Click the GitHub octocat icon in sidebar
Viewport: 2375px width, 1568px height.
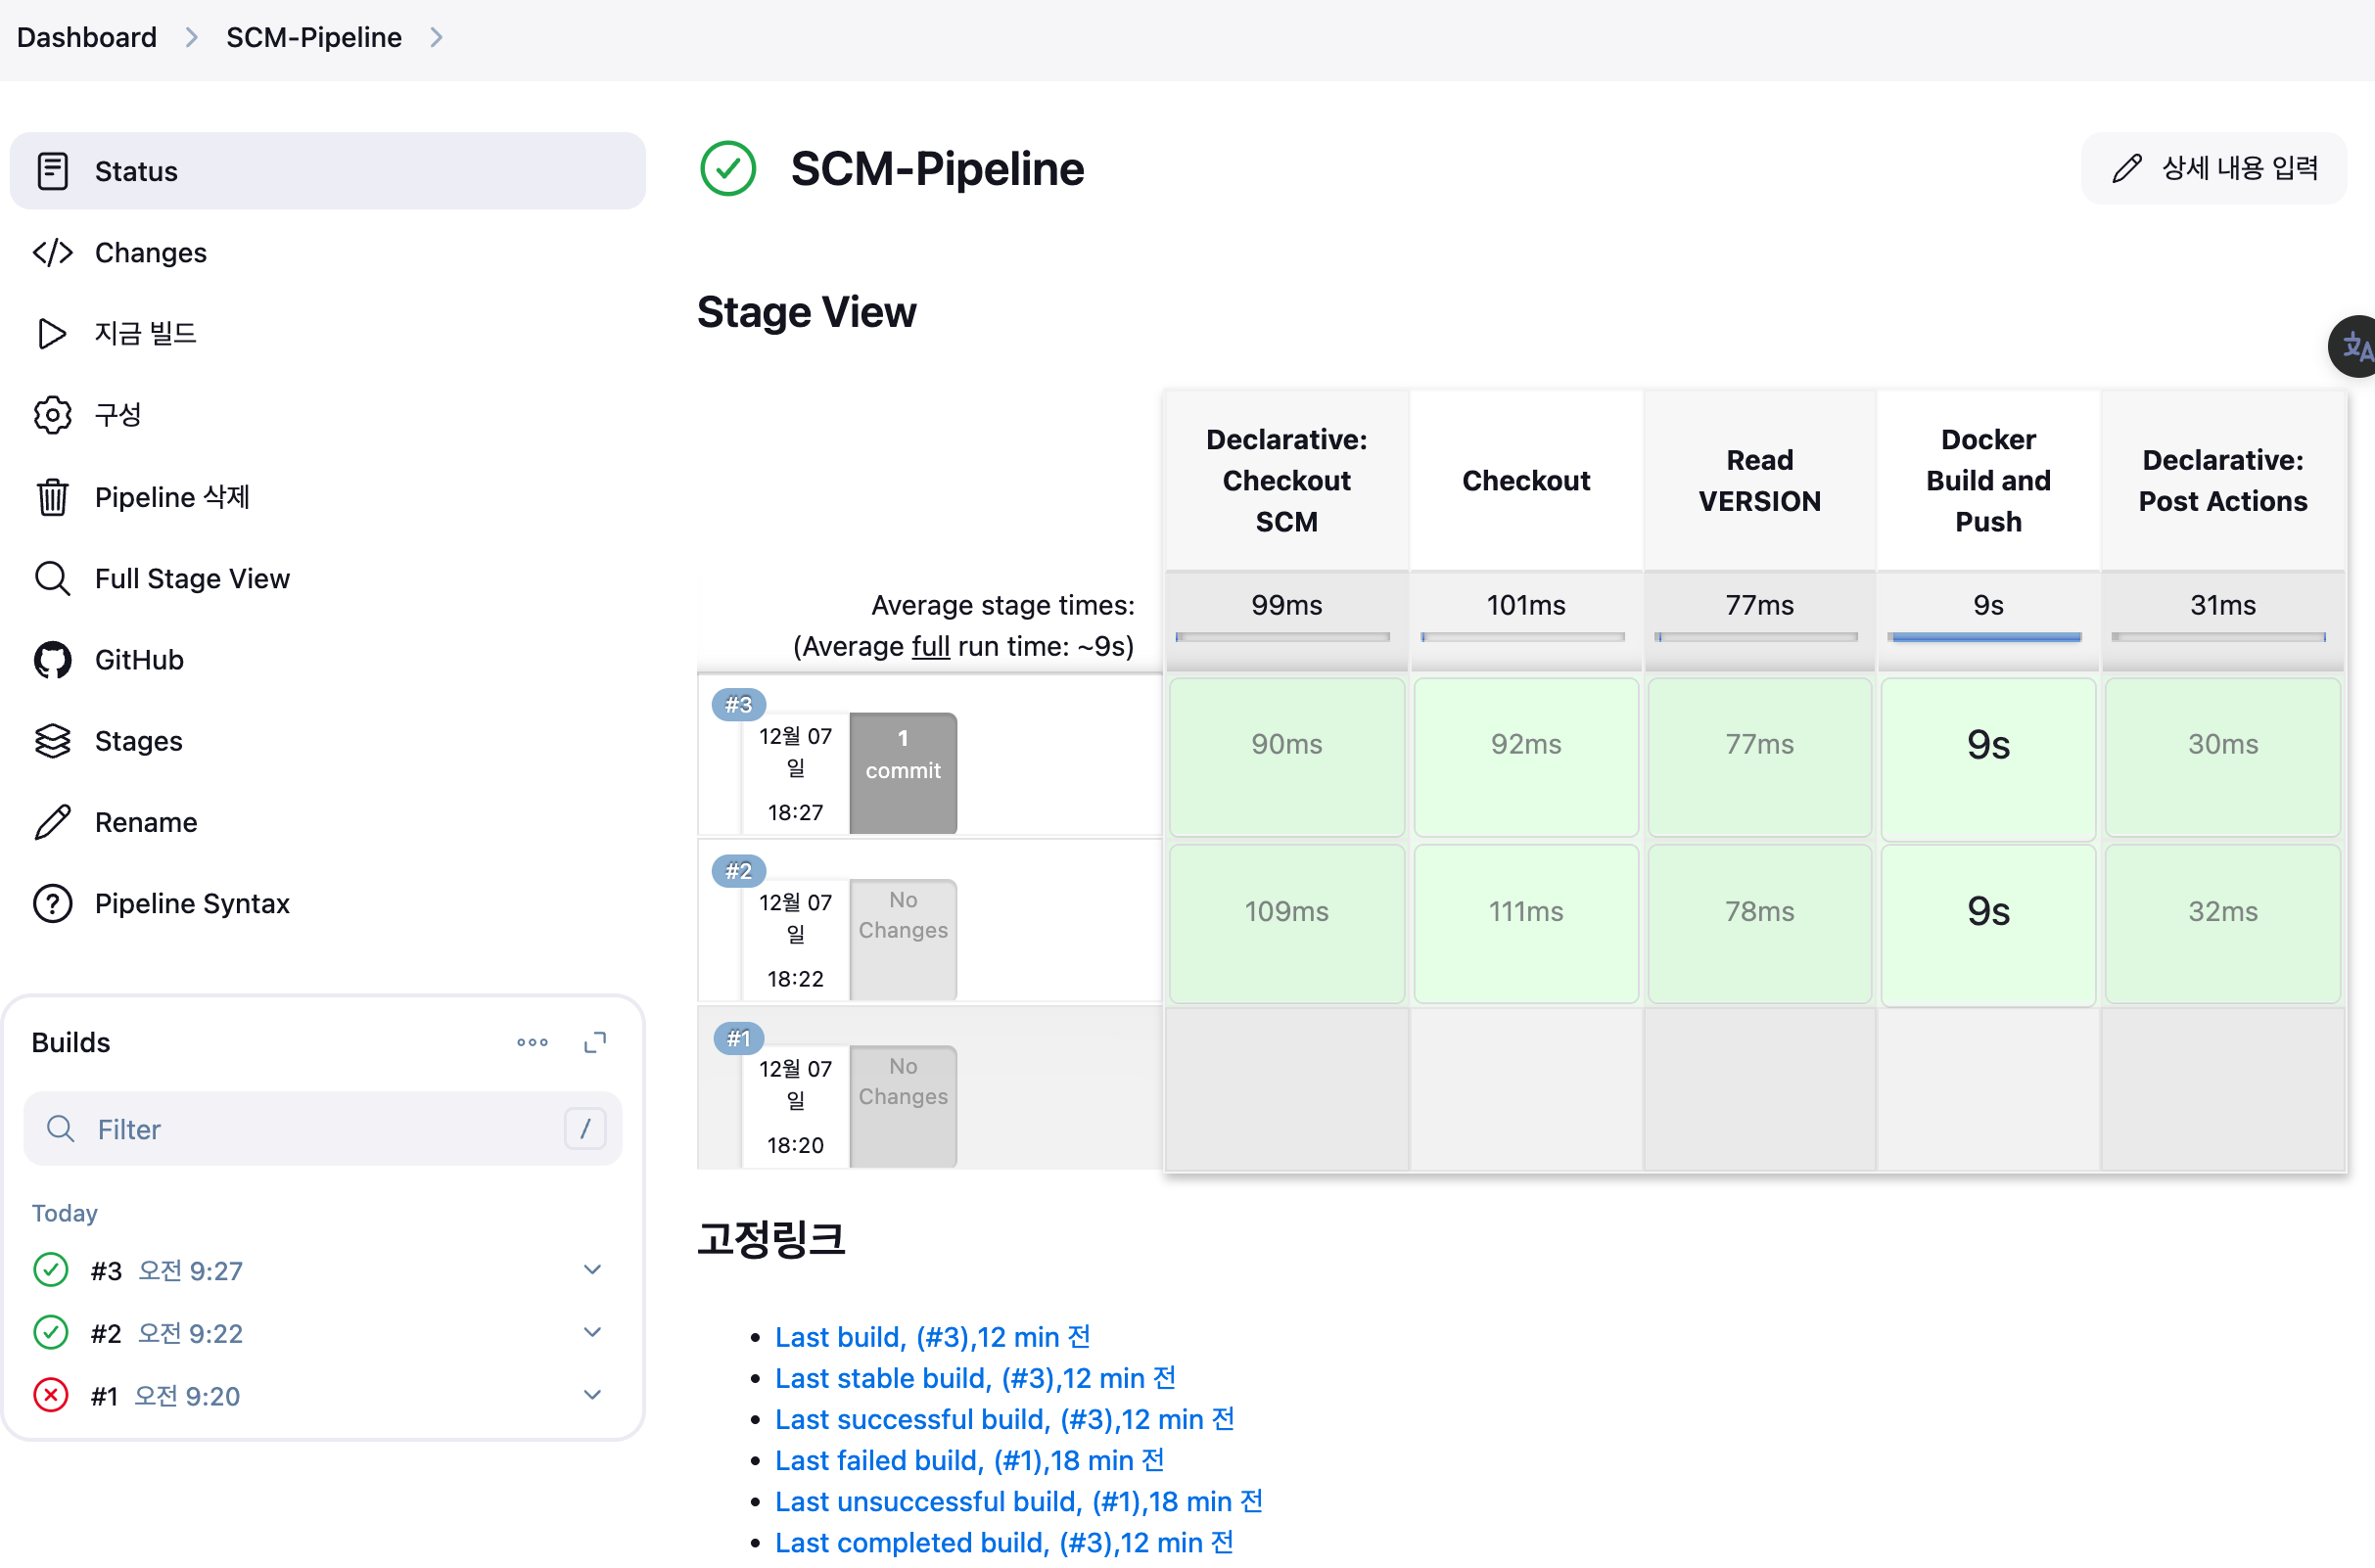click(52, 660)
